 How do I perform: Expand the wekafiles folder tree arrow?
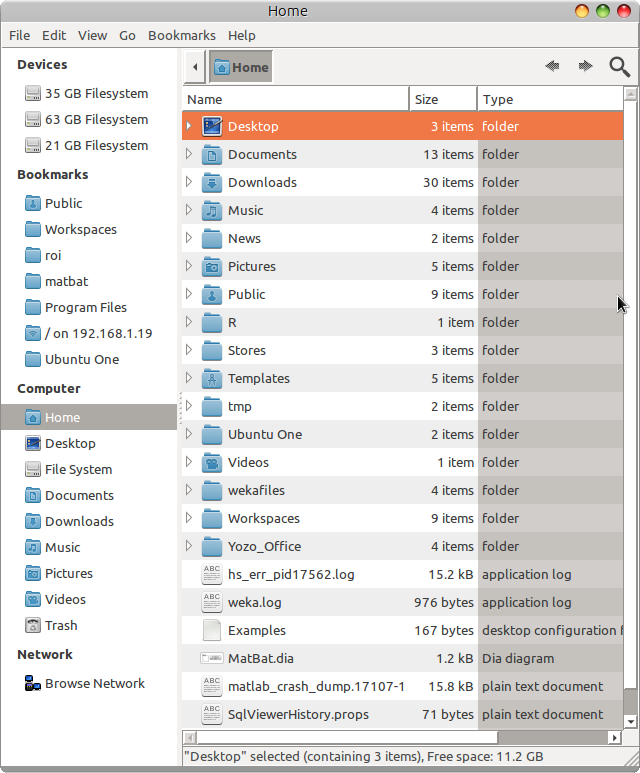coord(189,490)
